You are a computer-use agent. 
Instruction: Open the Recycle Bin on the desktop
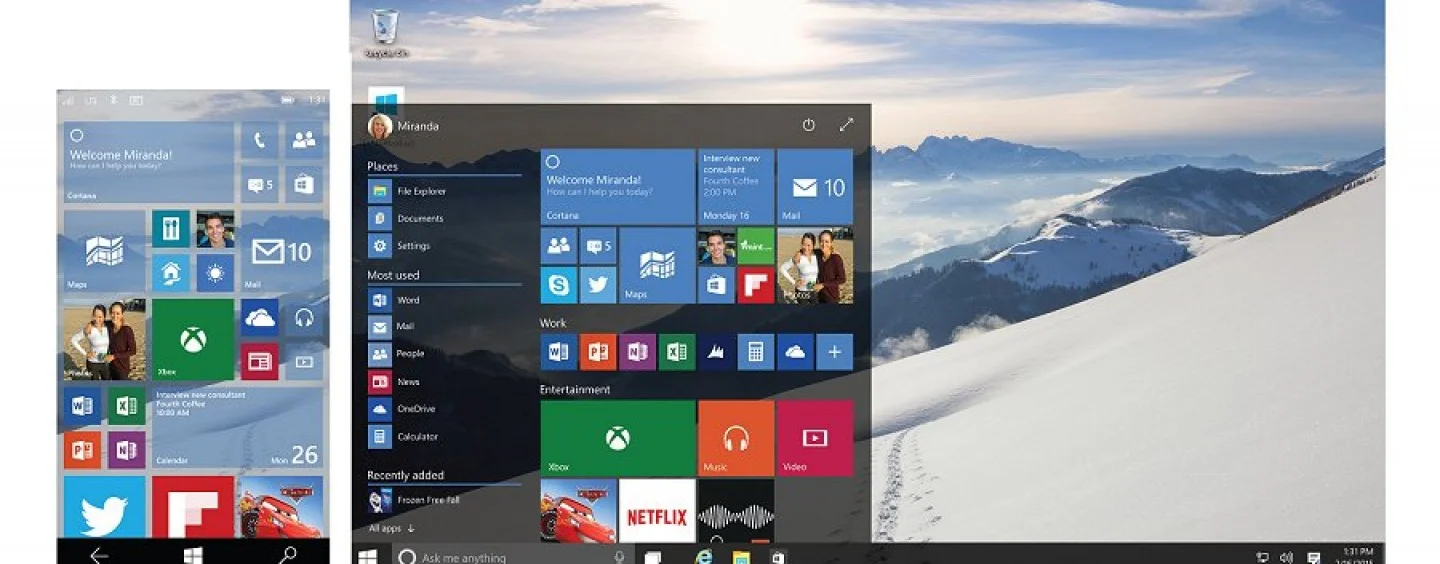tap(385, 33)
